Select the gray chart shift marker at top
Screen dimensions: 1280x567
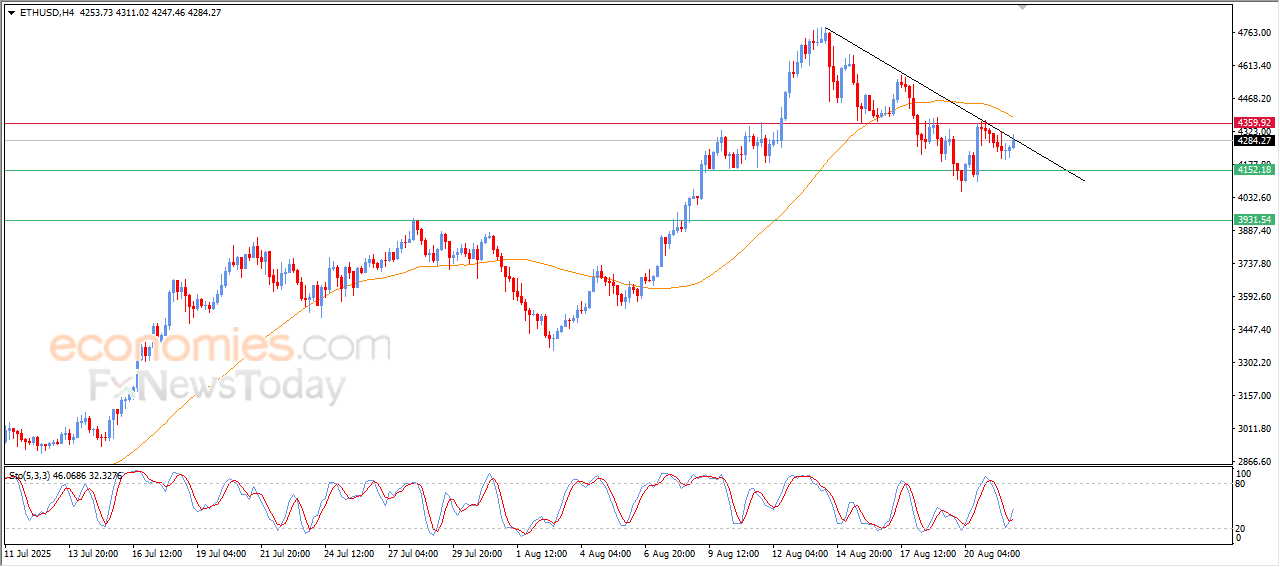[1022, 7]
